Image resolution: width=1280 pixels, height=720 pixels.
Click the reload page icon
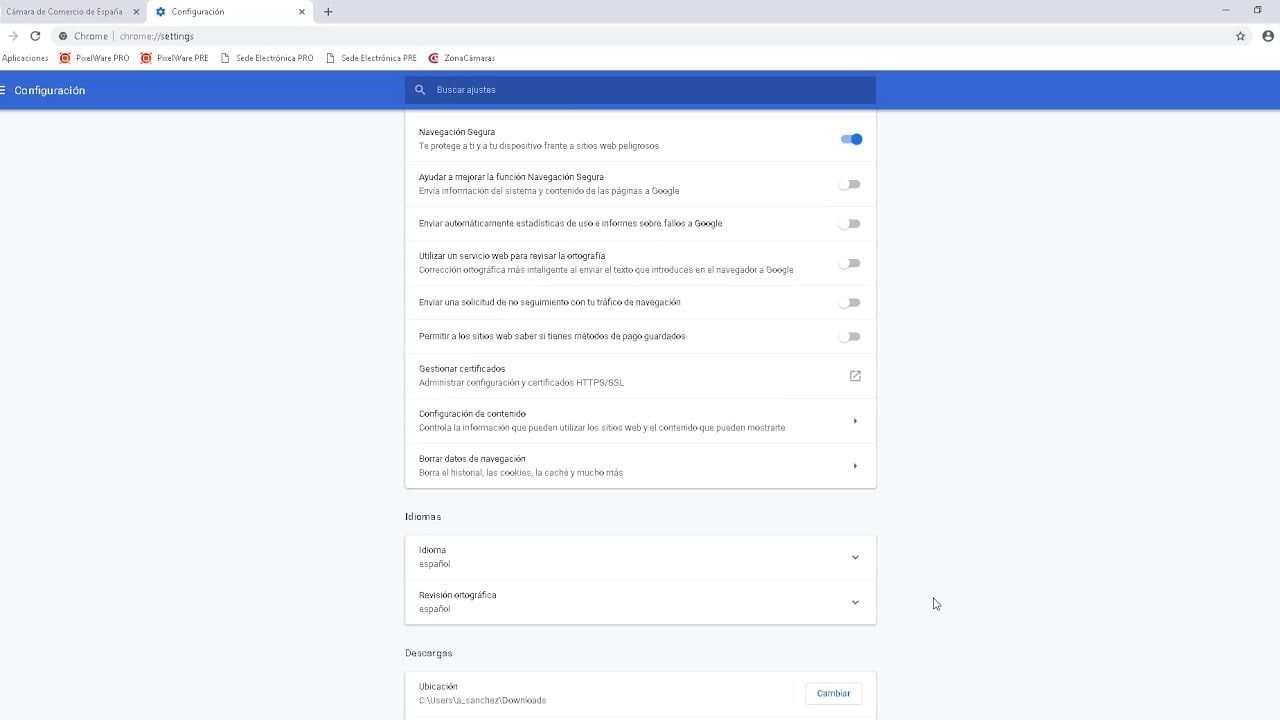(x=35, y=36)
